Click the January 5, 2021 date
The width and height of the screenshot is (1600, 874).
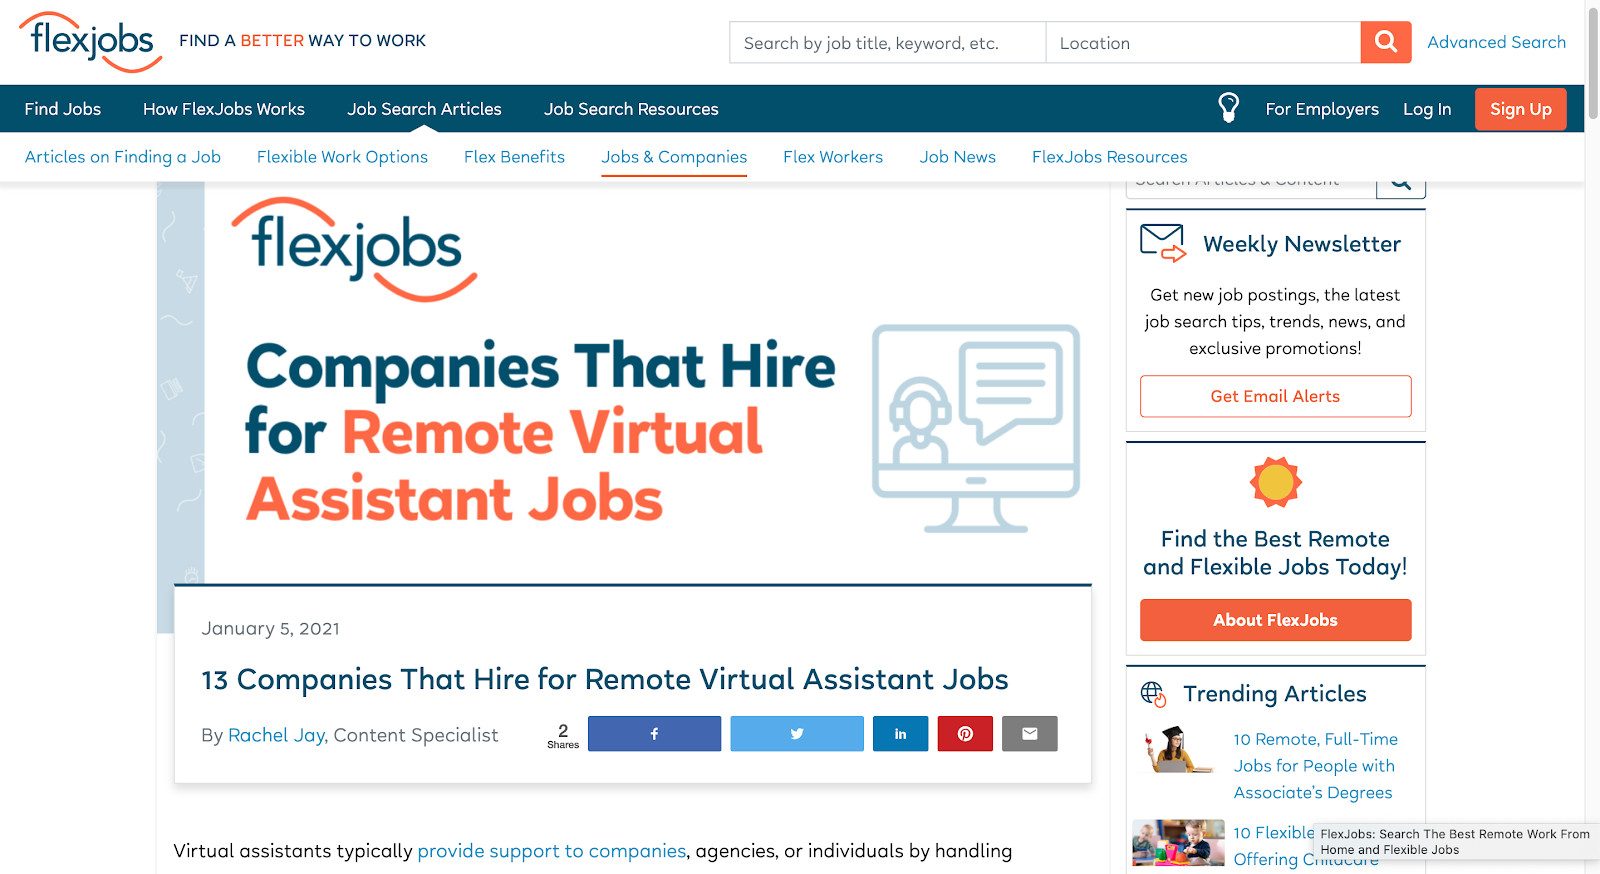coord(270,629)
